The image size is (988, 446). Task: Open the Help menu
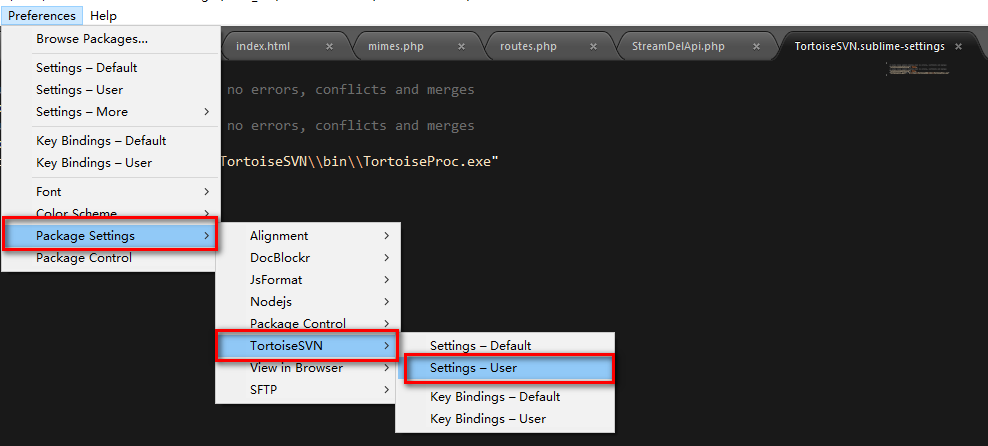pyautogui.click(x=103, y=15)
